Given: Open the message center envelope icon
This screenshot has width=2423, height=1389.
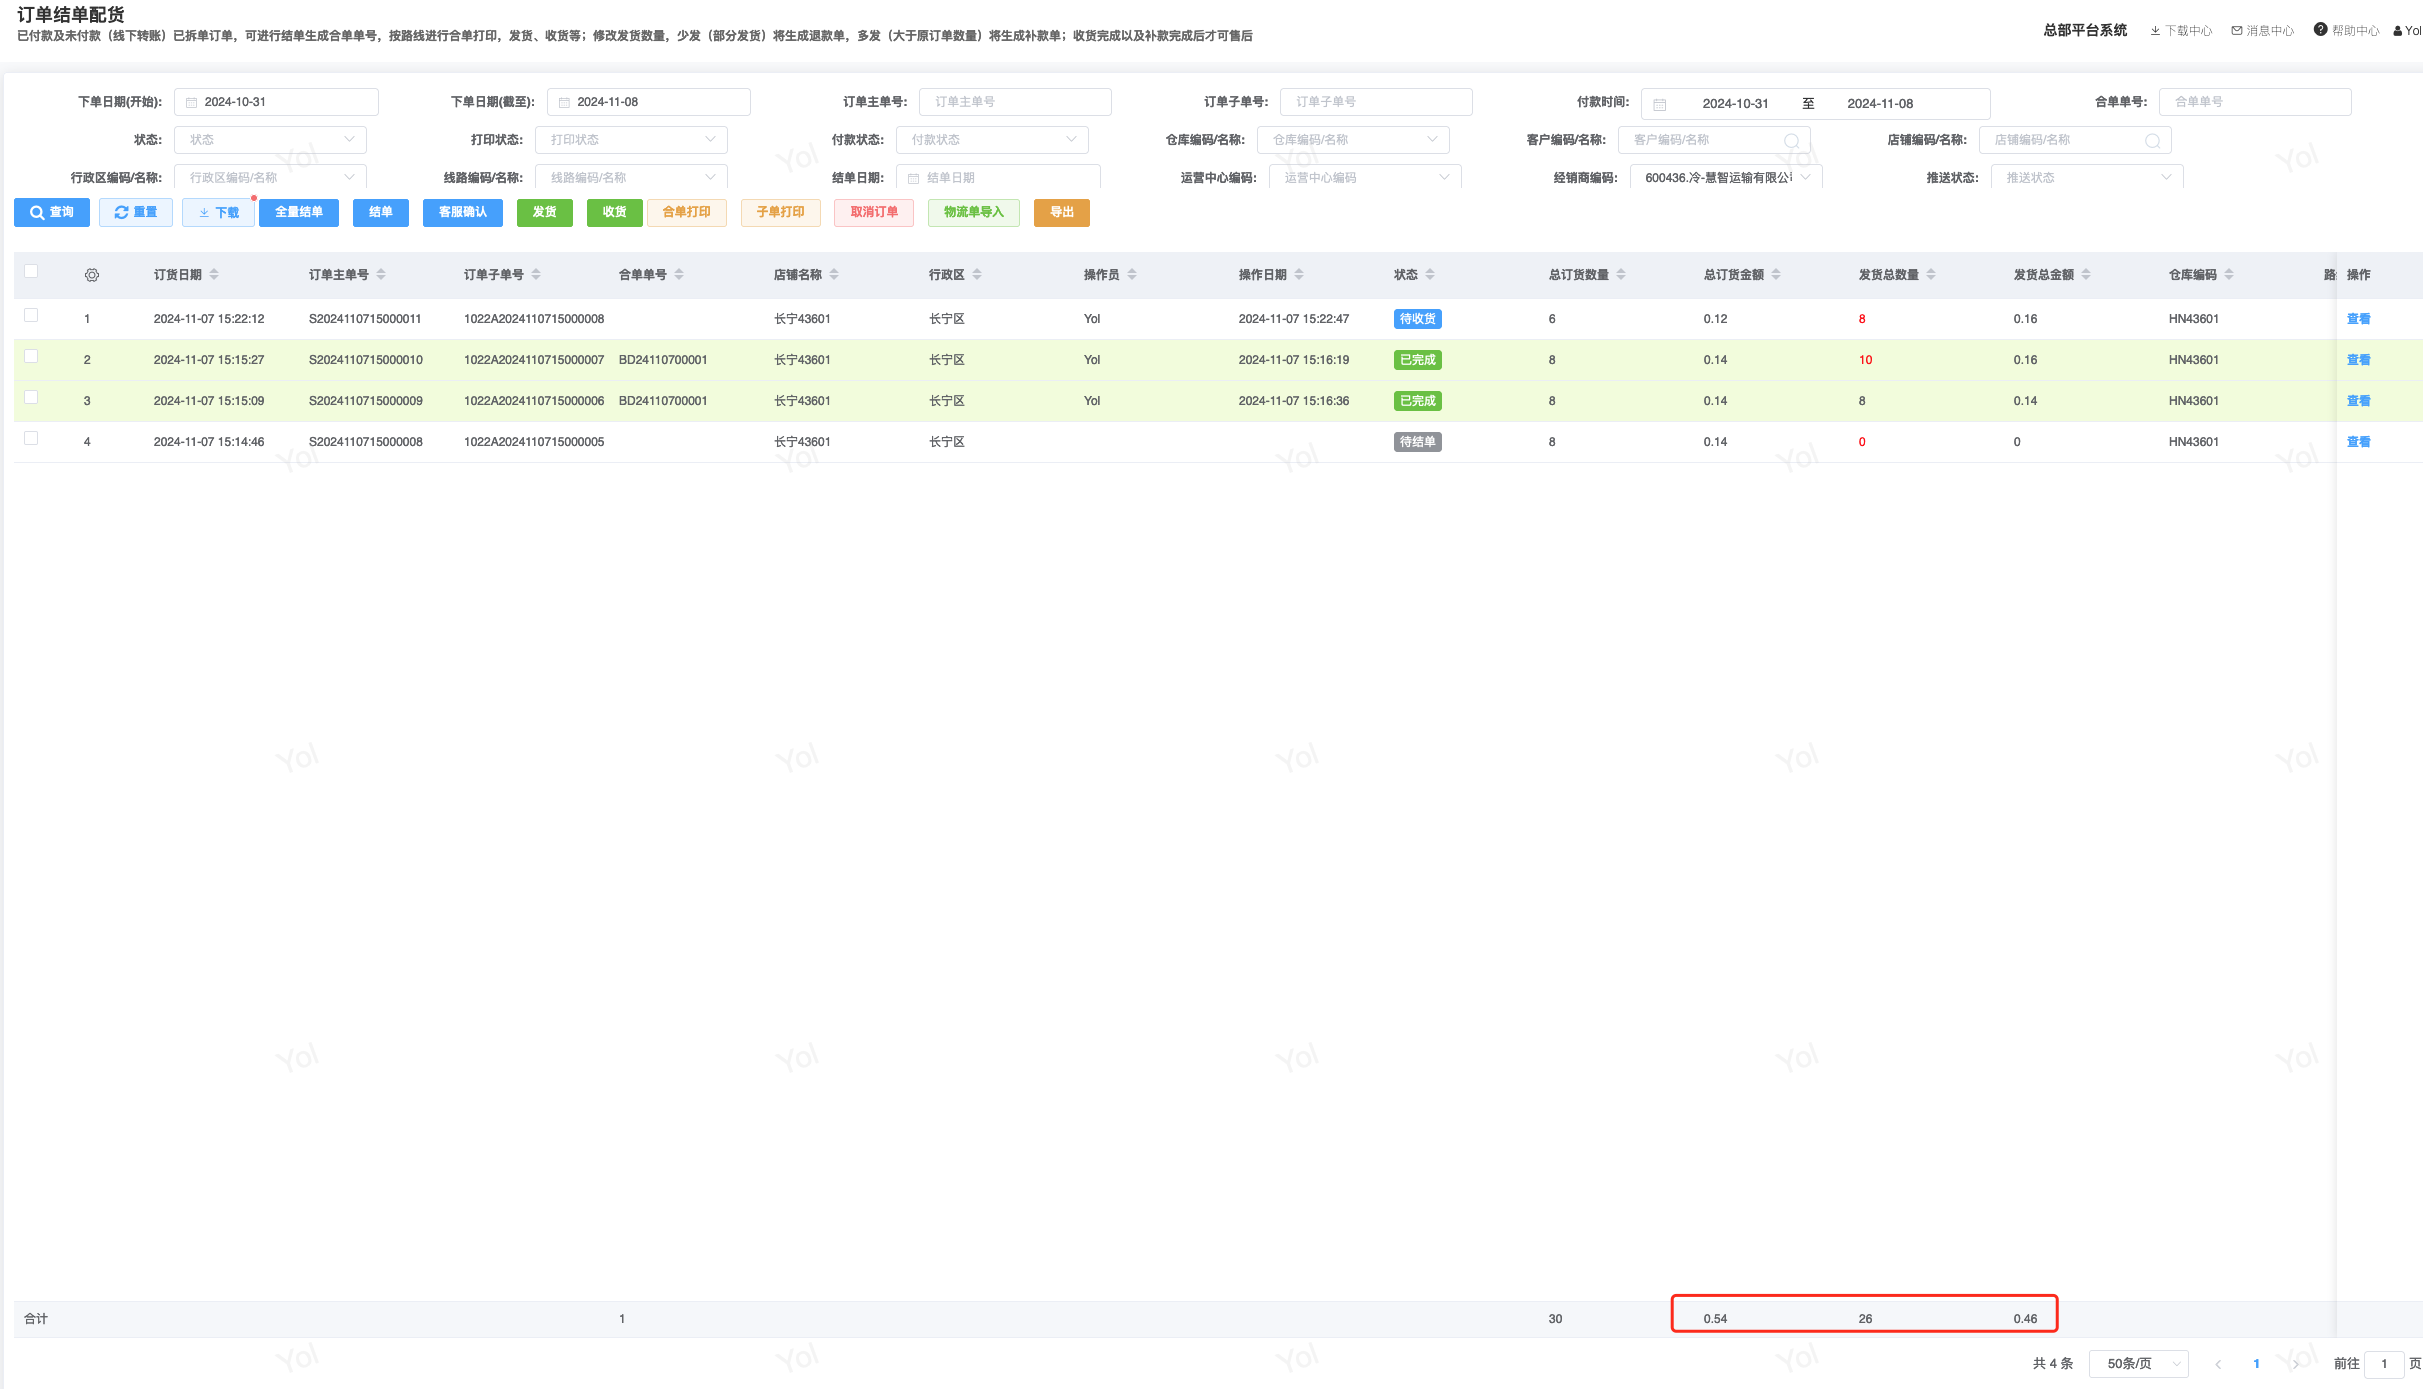Looking at the screenshot, I should click(x=2237, y=31).
